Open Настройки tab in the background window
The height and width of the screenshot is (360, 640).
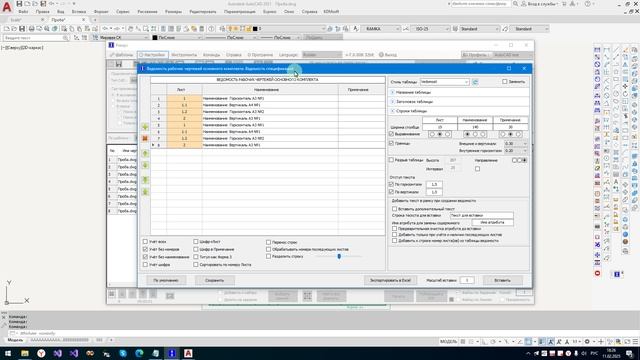tap(152, 55)
